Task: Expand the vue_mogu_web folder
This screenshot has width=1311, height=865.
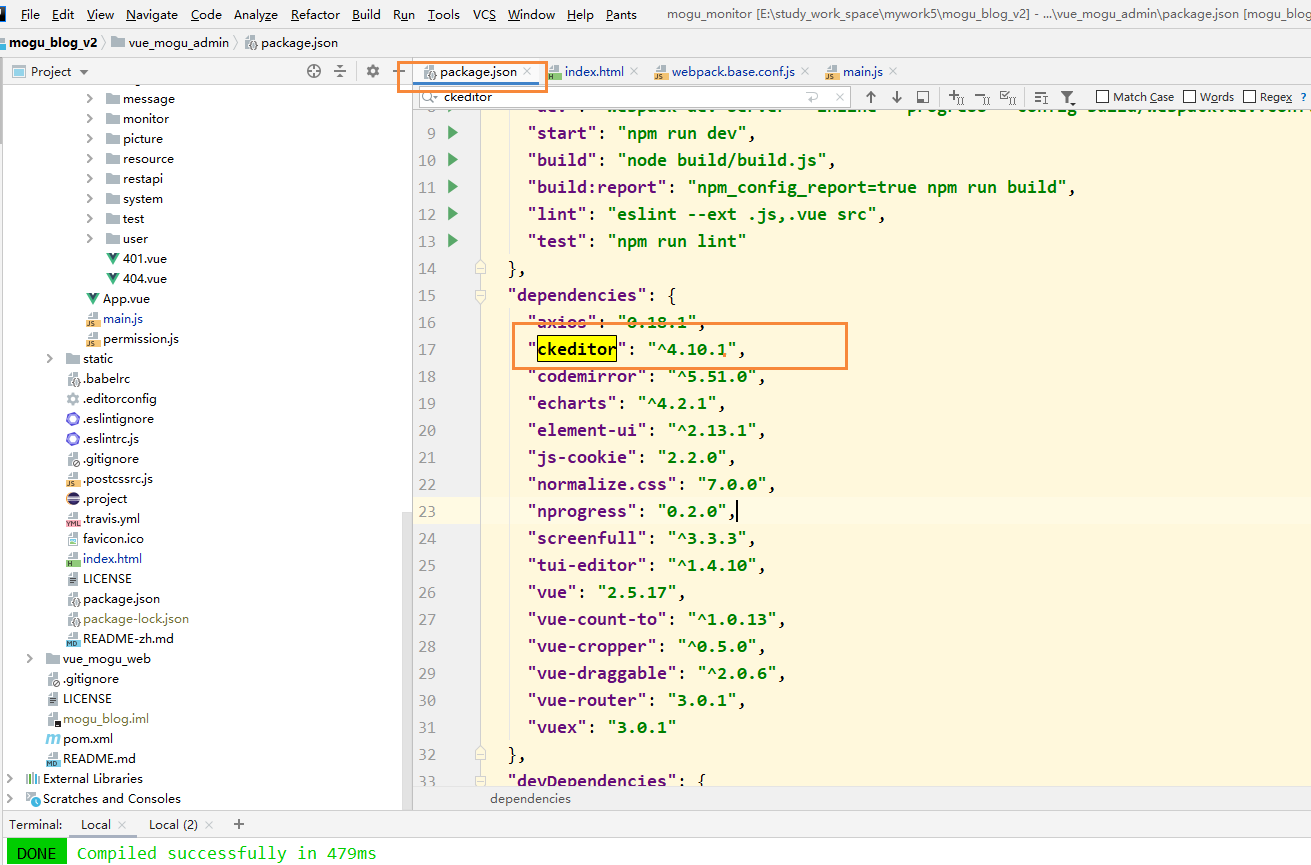Action: pos(30,659)
